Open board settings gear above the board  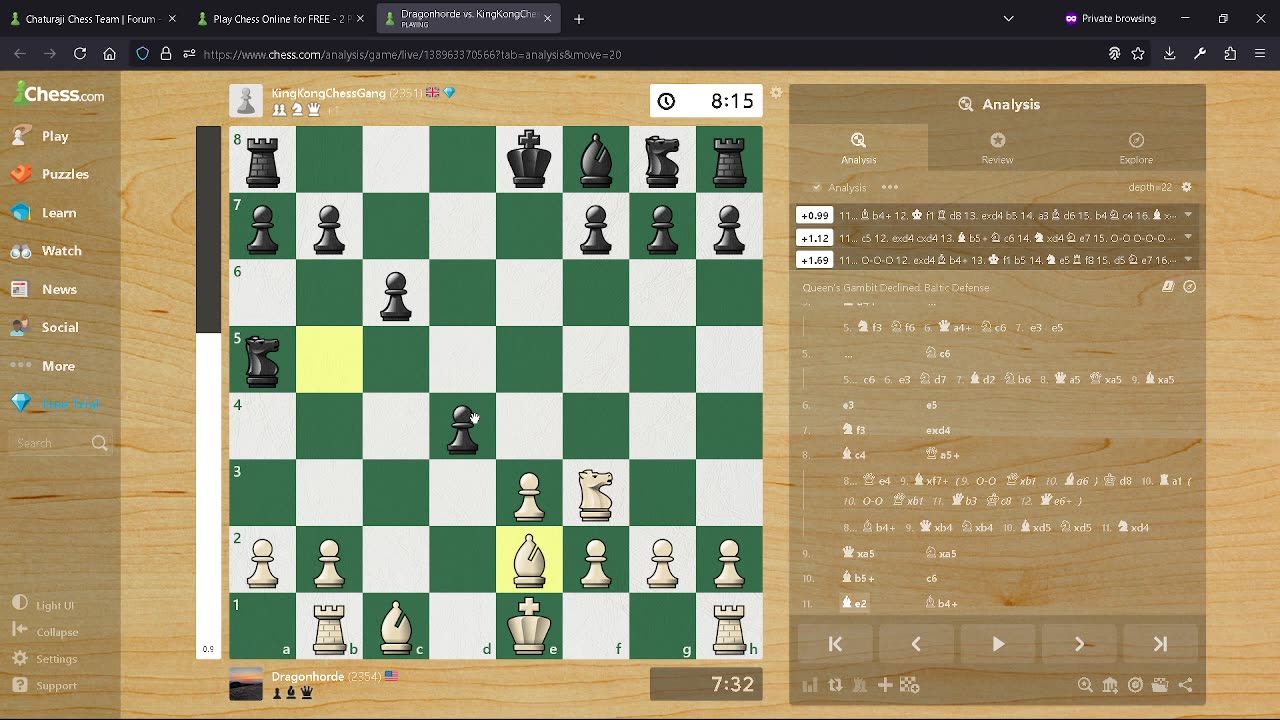pyautogui.click(x=776, y=93)
